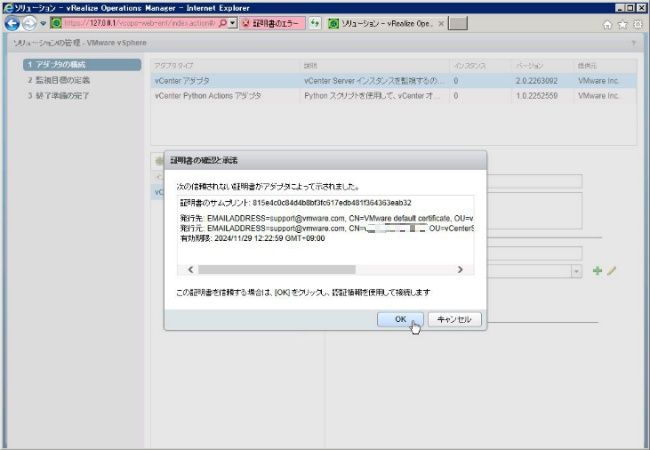Click the help question mark in solution dialog
Image resolution: width=650 pixels, height=450 pixels.
[633, 43]
